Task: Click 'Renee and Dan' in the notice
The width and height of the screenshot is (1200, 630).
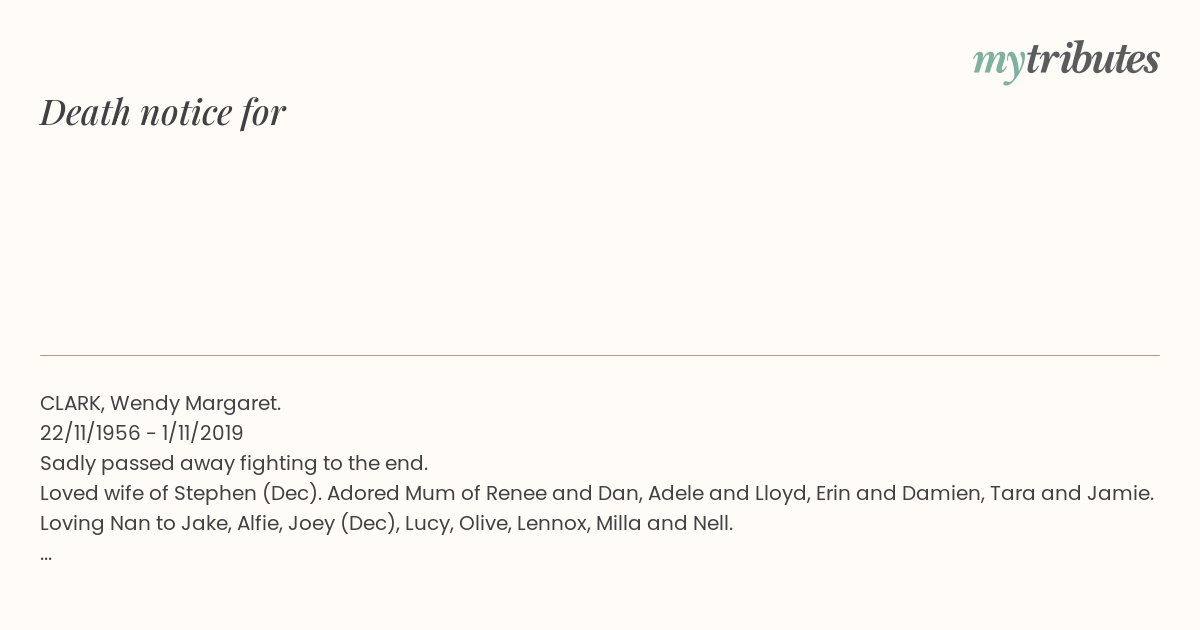Action: pos(562,493)
